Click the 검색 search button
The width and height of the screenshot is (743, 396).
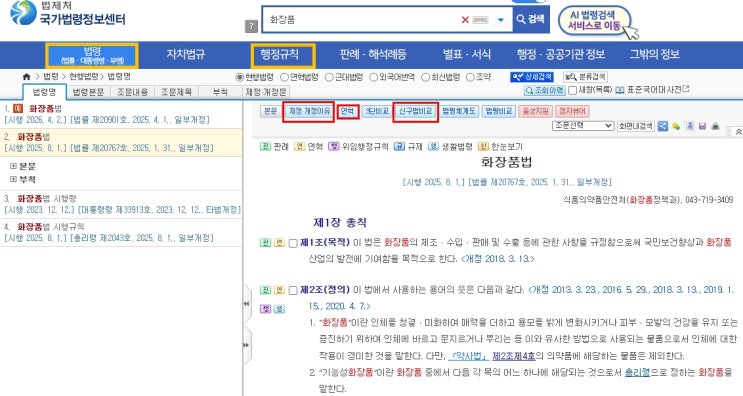531,19
